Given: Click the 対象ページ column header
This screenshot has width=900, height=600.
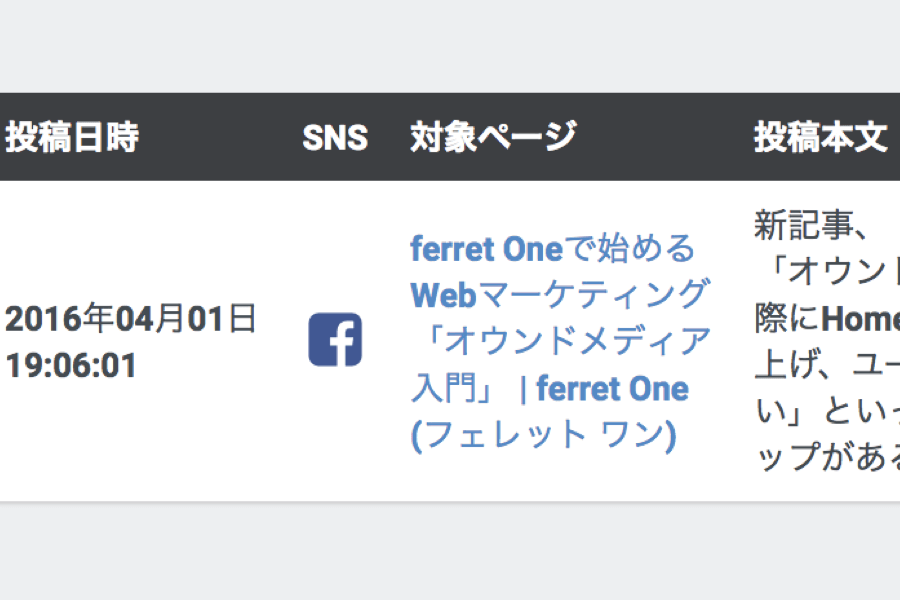Looking at the screenshot, I should click(493, 137).
